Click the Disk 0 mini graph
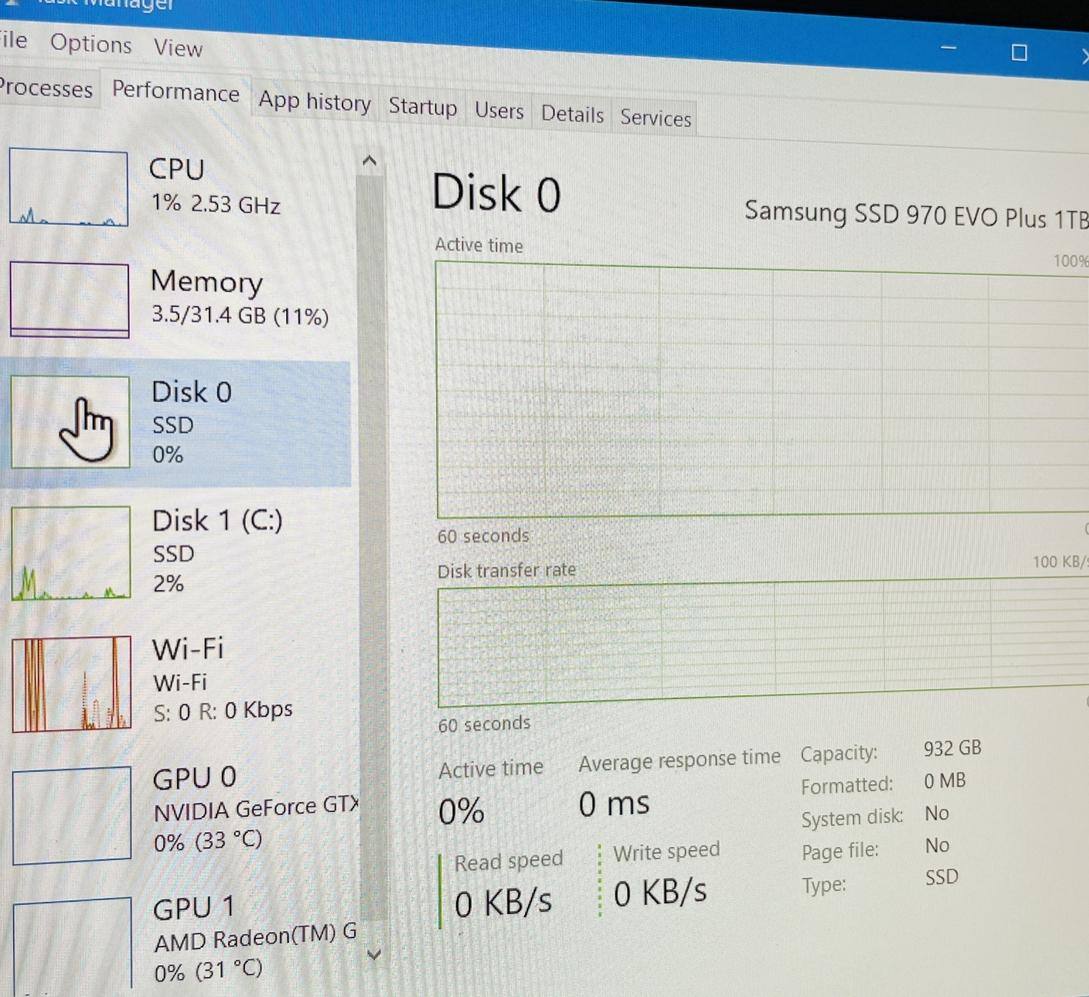 click(70, 421)
